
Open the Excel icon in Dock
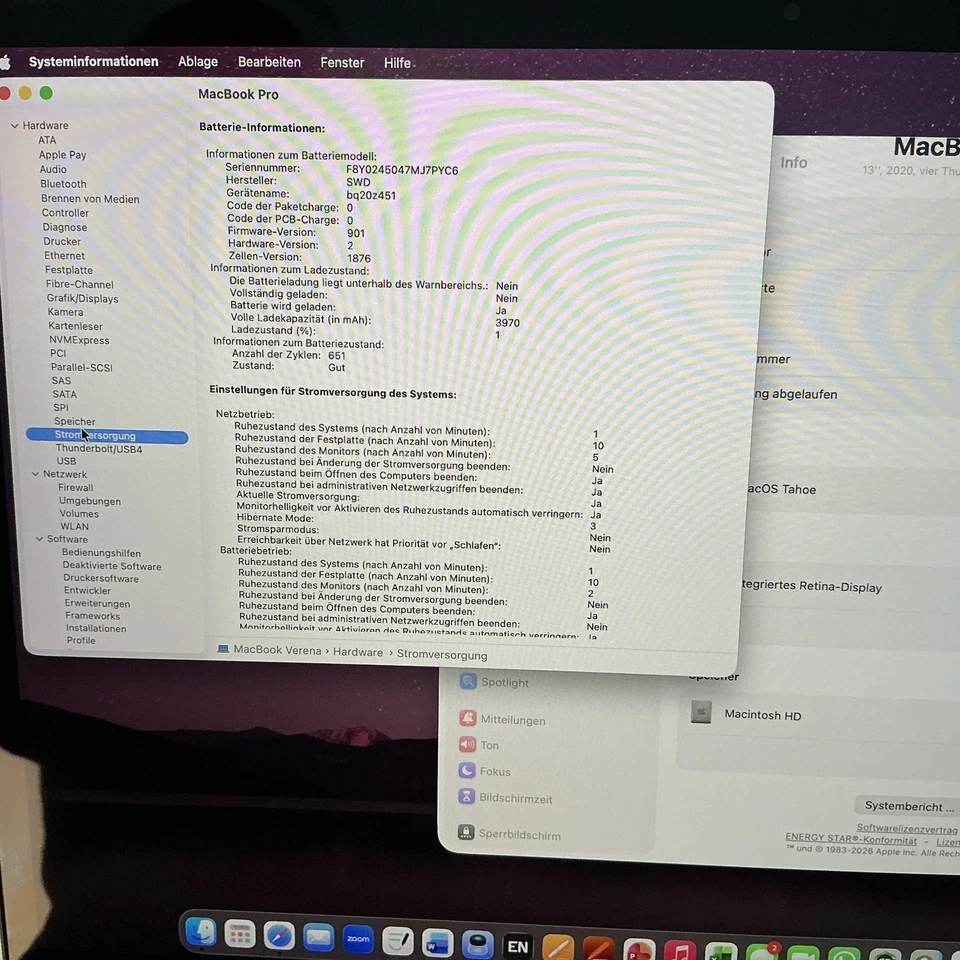click(x=721, y=951)
